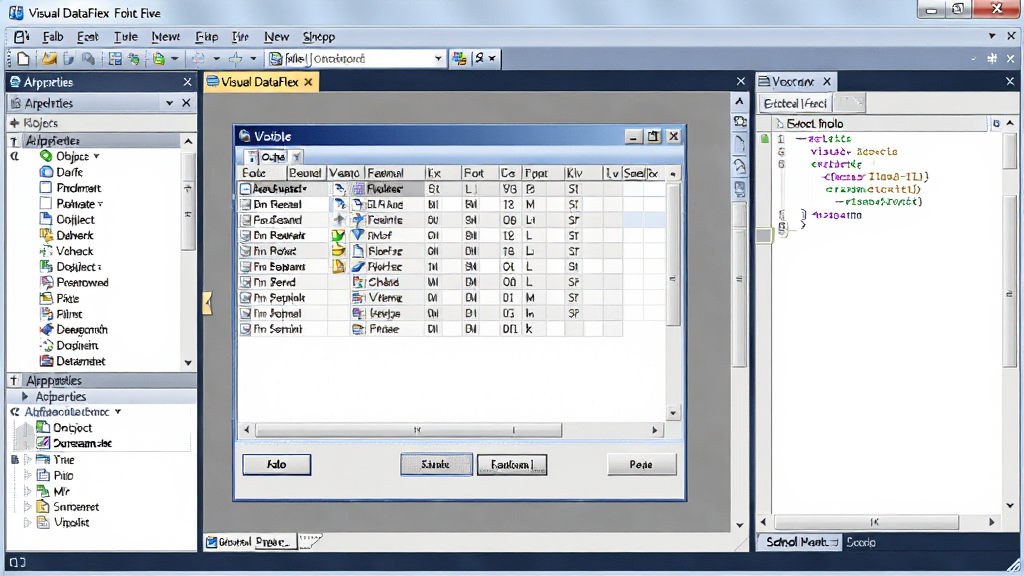The image size is (1024, 576).
Task: Open the toolbar combo box dropdown arrow
Action: 438,59
